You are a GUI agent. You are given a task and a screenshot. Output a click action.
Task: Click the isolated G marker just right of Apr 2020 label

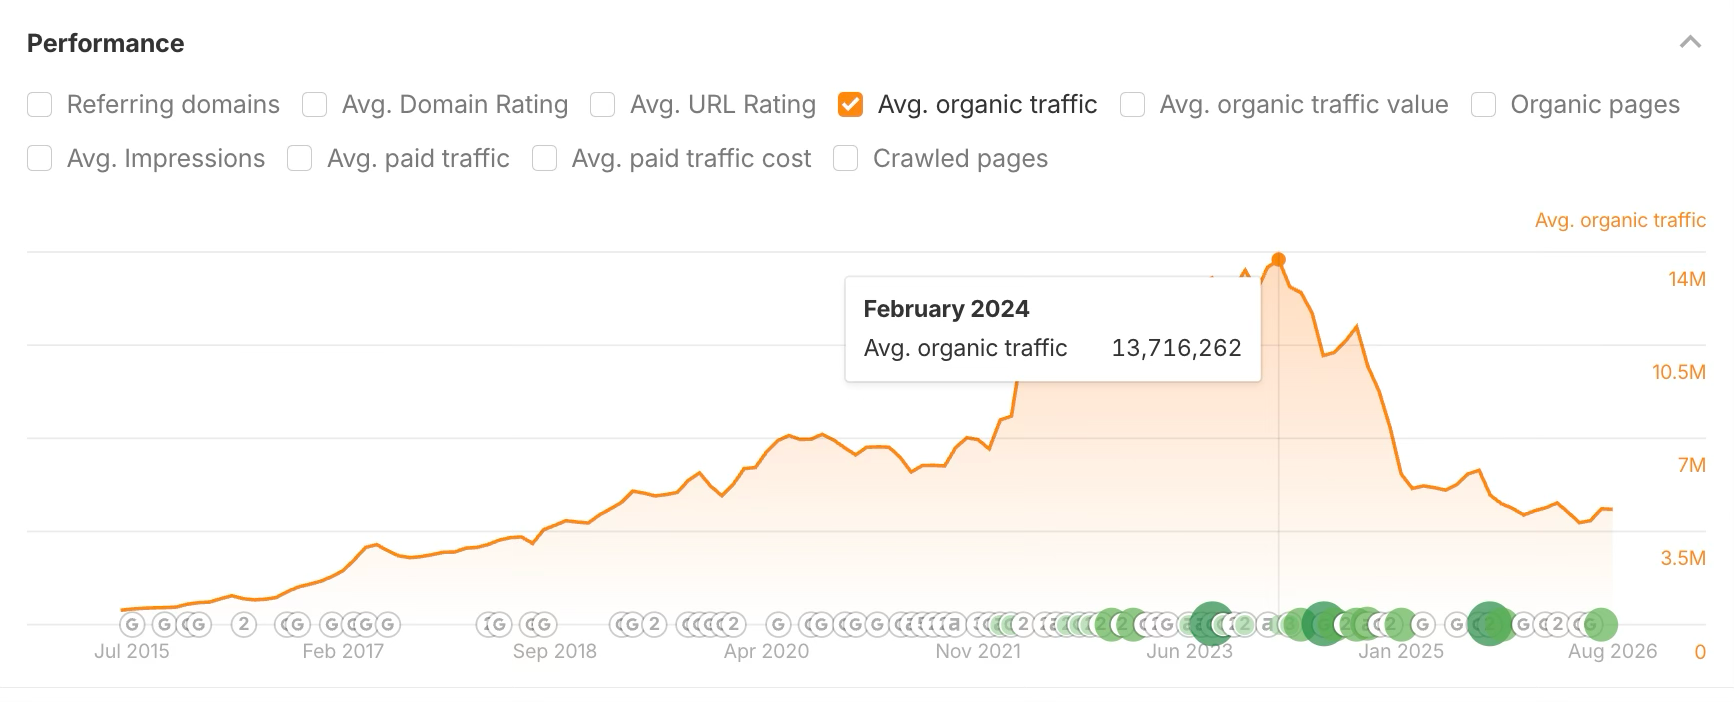[x=779, y=625]
